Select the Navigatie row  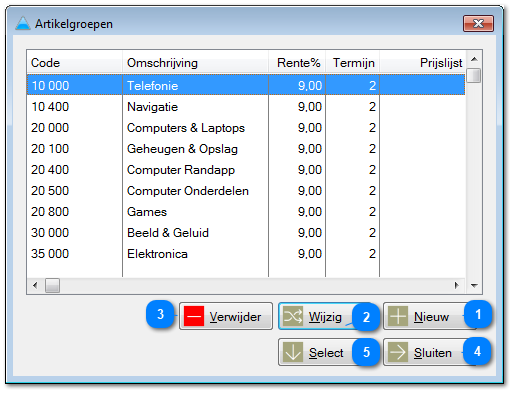point(246,107)
